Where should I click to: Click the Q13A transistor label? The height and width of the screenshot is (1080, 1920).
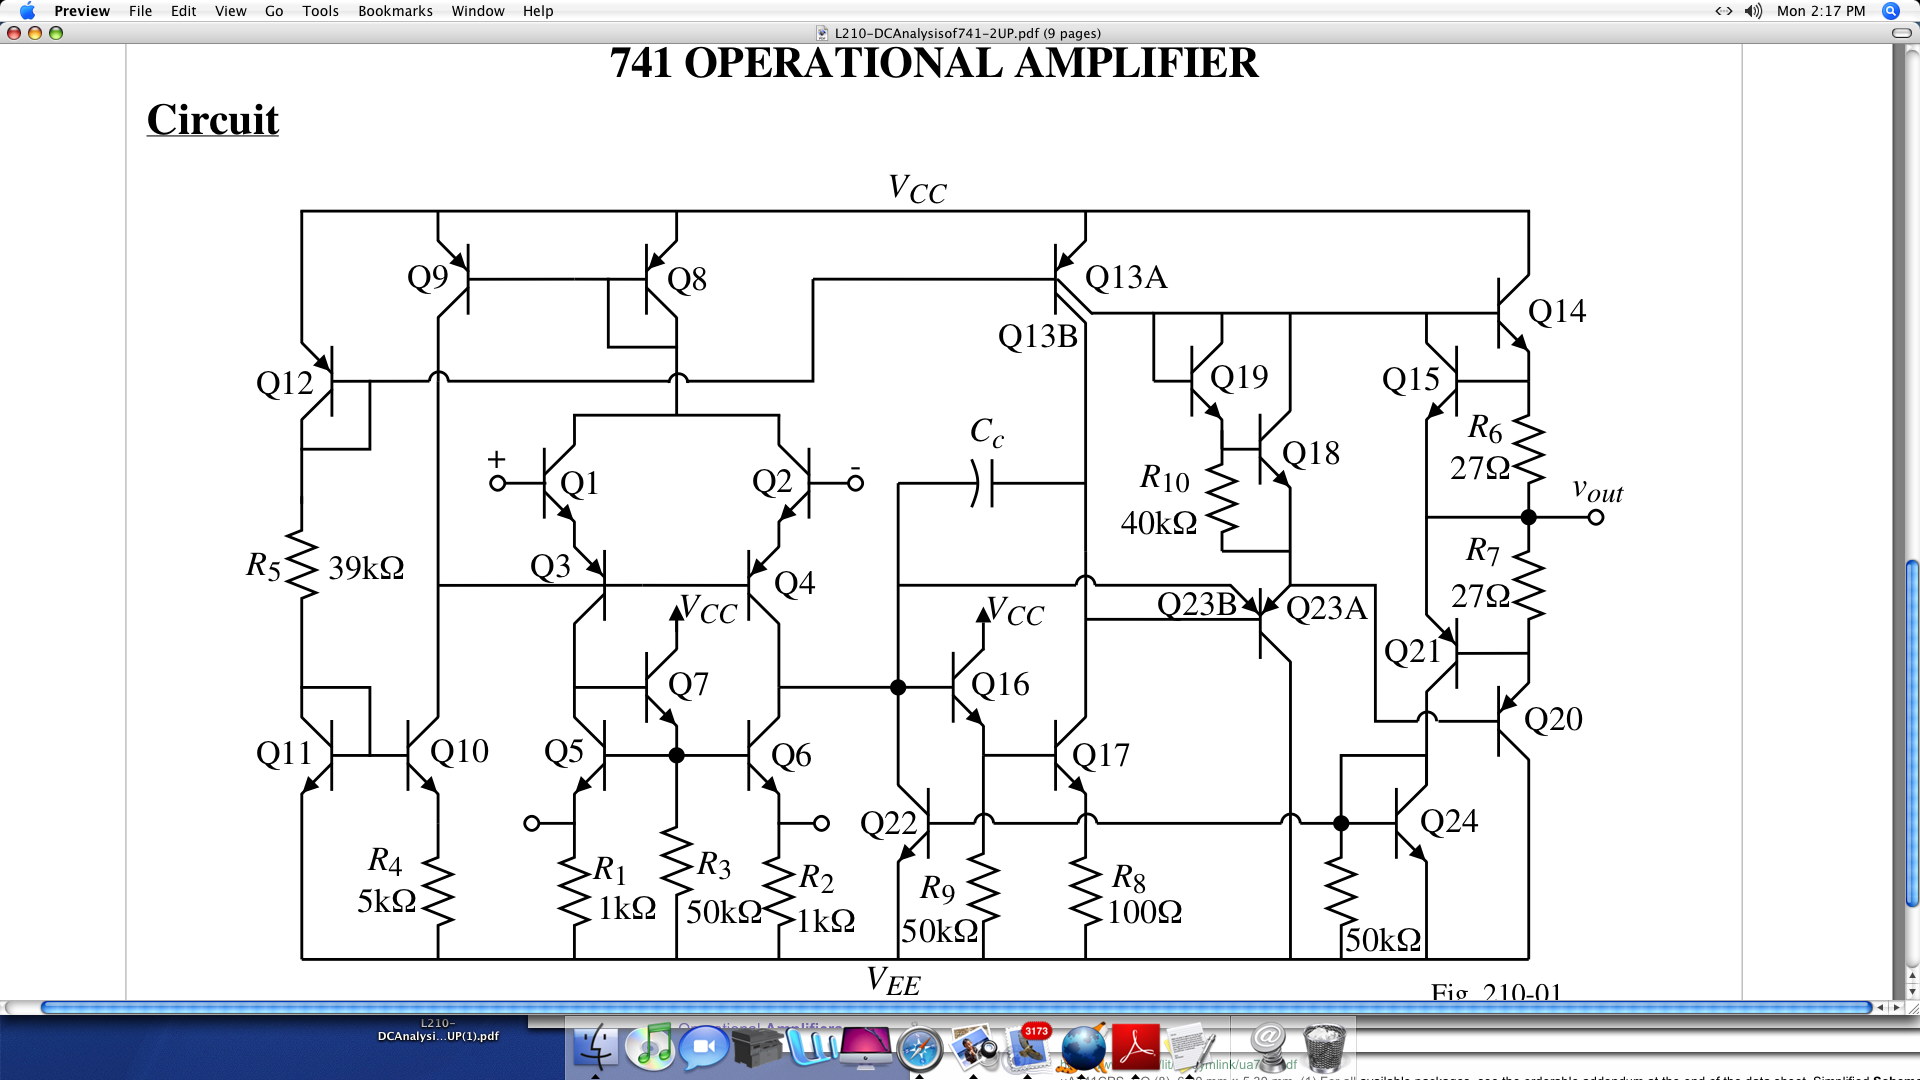tap(1126, 277)
